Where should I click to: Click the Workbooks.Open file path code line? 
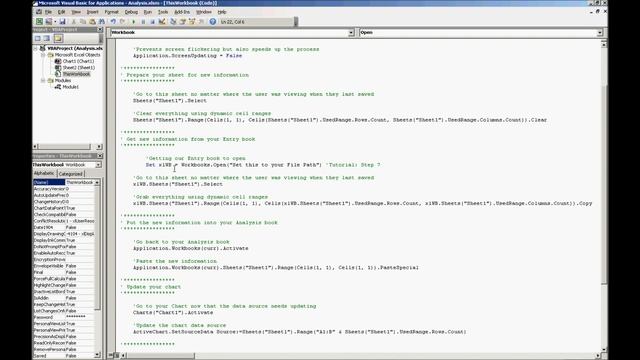point(263,165)
